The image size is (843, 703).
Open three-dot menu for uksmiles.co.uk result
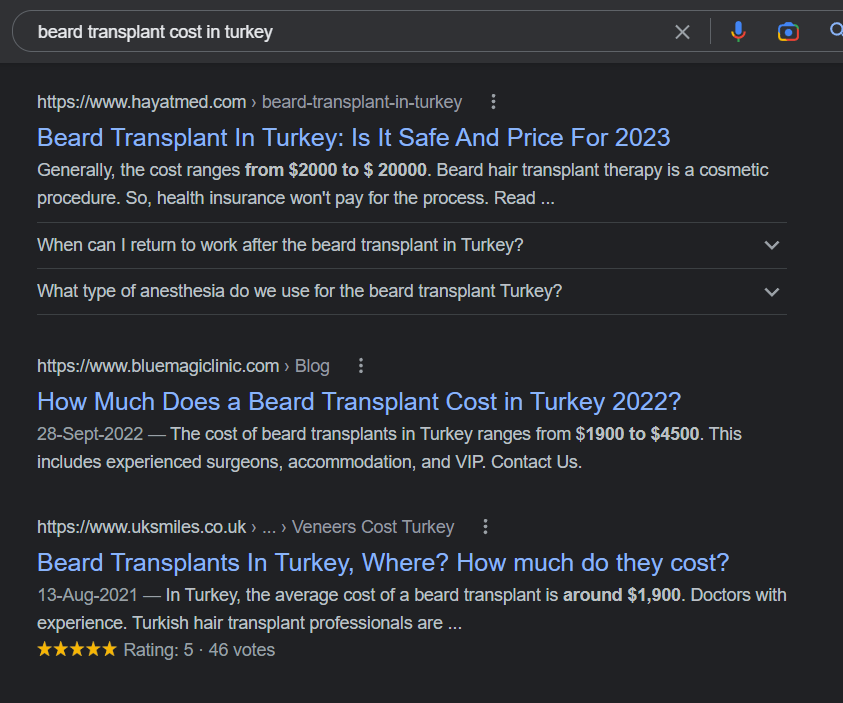pyautogui.click(x=486, y=527)
